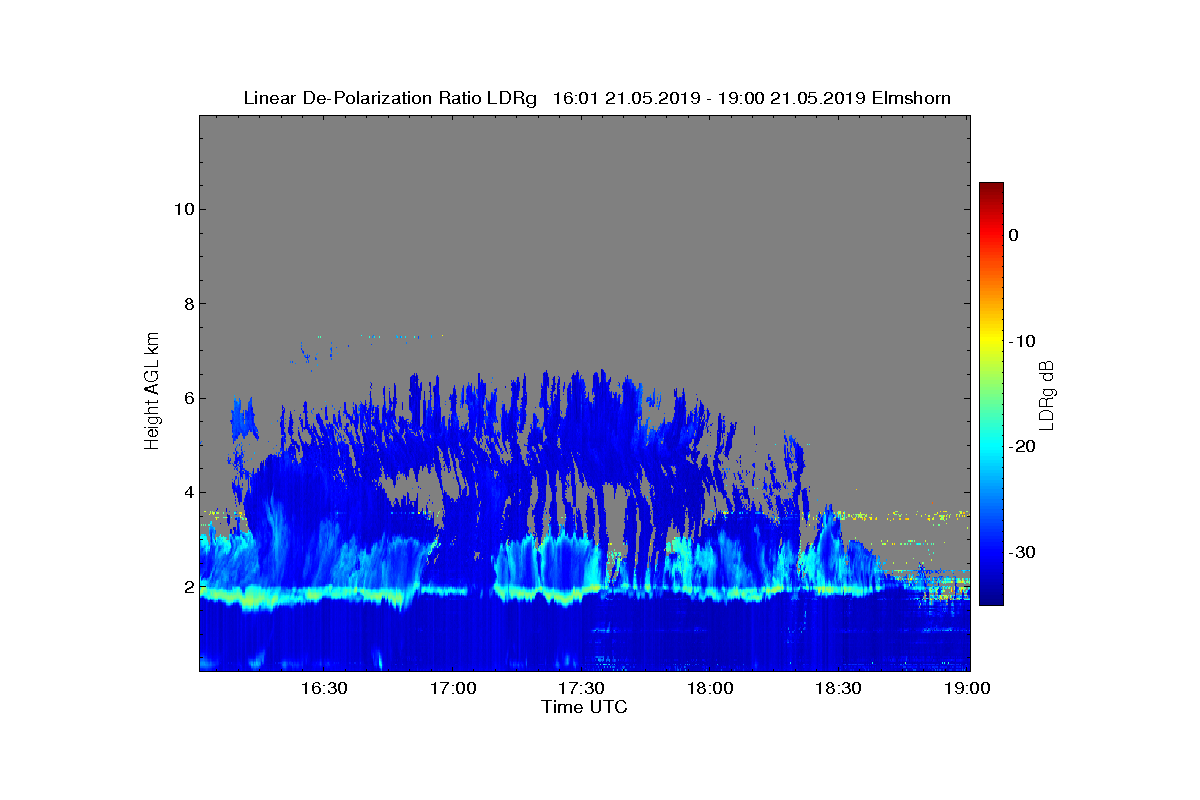This screenshot has width=1200, height=800.
Task: Click the 17:00 time tick label
Action: click(452, 688)
